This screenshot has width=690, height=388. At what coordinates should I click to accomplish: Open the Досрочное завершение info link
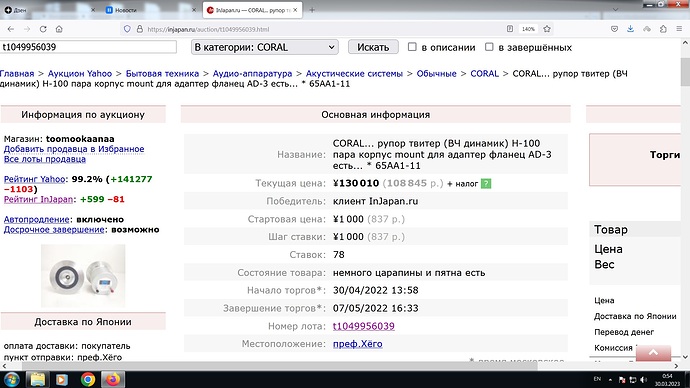[x=54, y=229]
